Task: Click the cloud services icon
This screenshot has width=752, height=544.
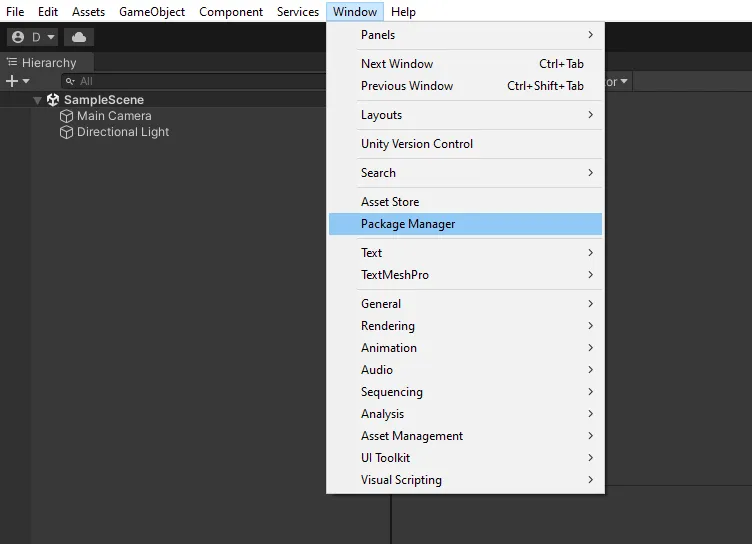Action: pos(79,37)
